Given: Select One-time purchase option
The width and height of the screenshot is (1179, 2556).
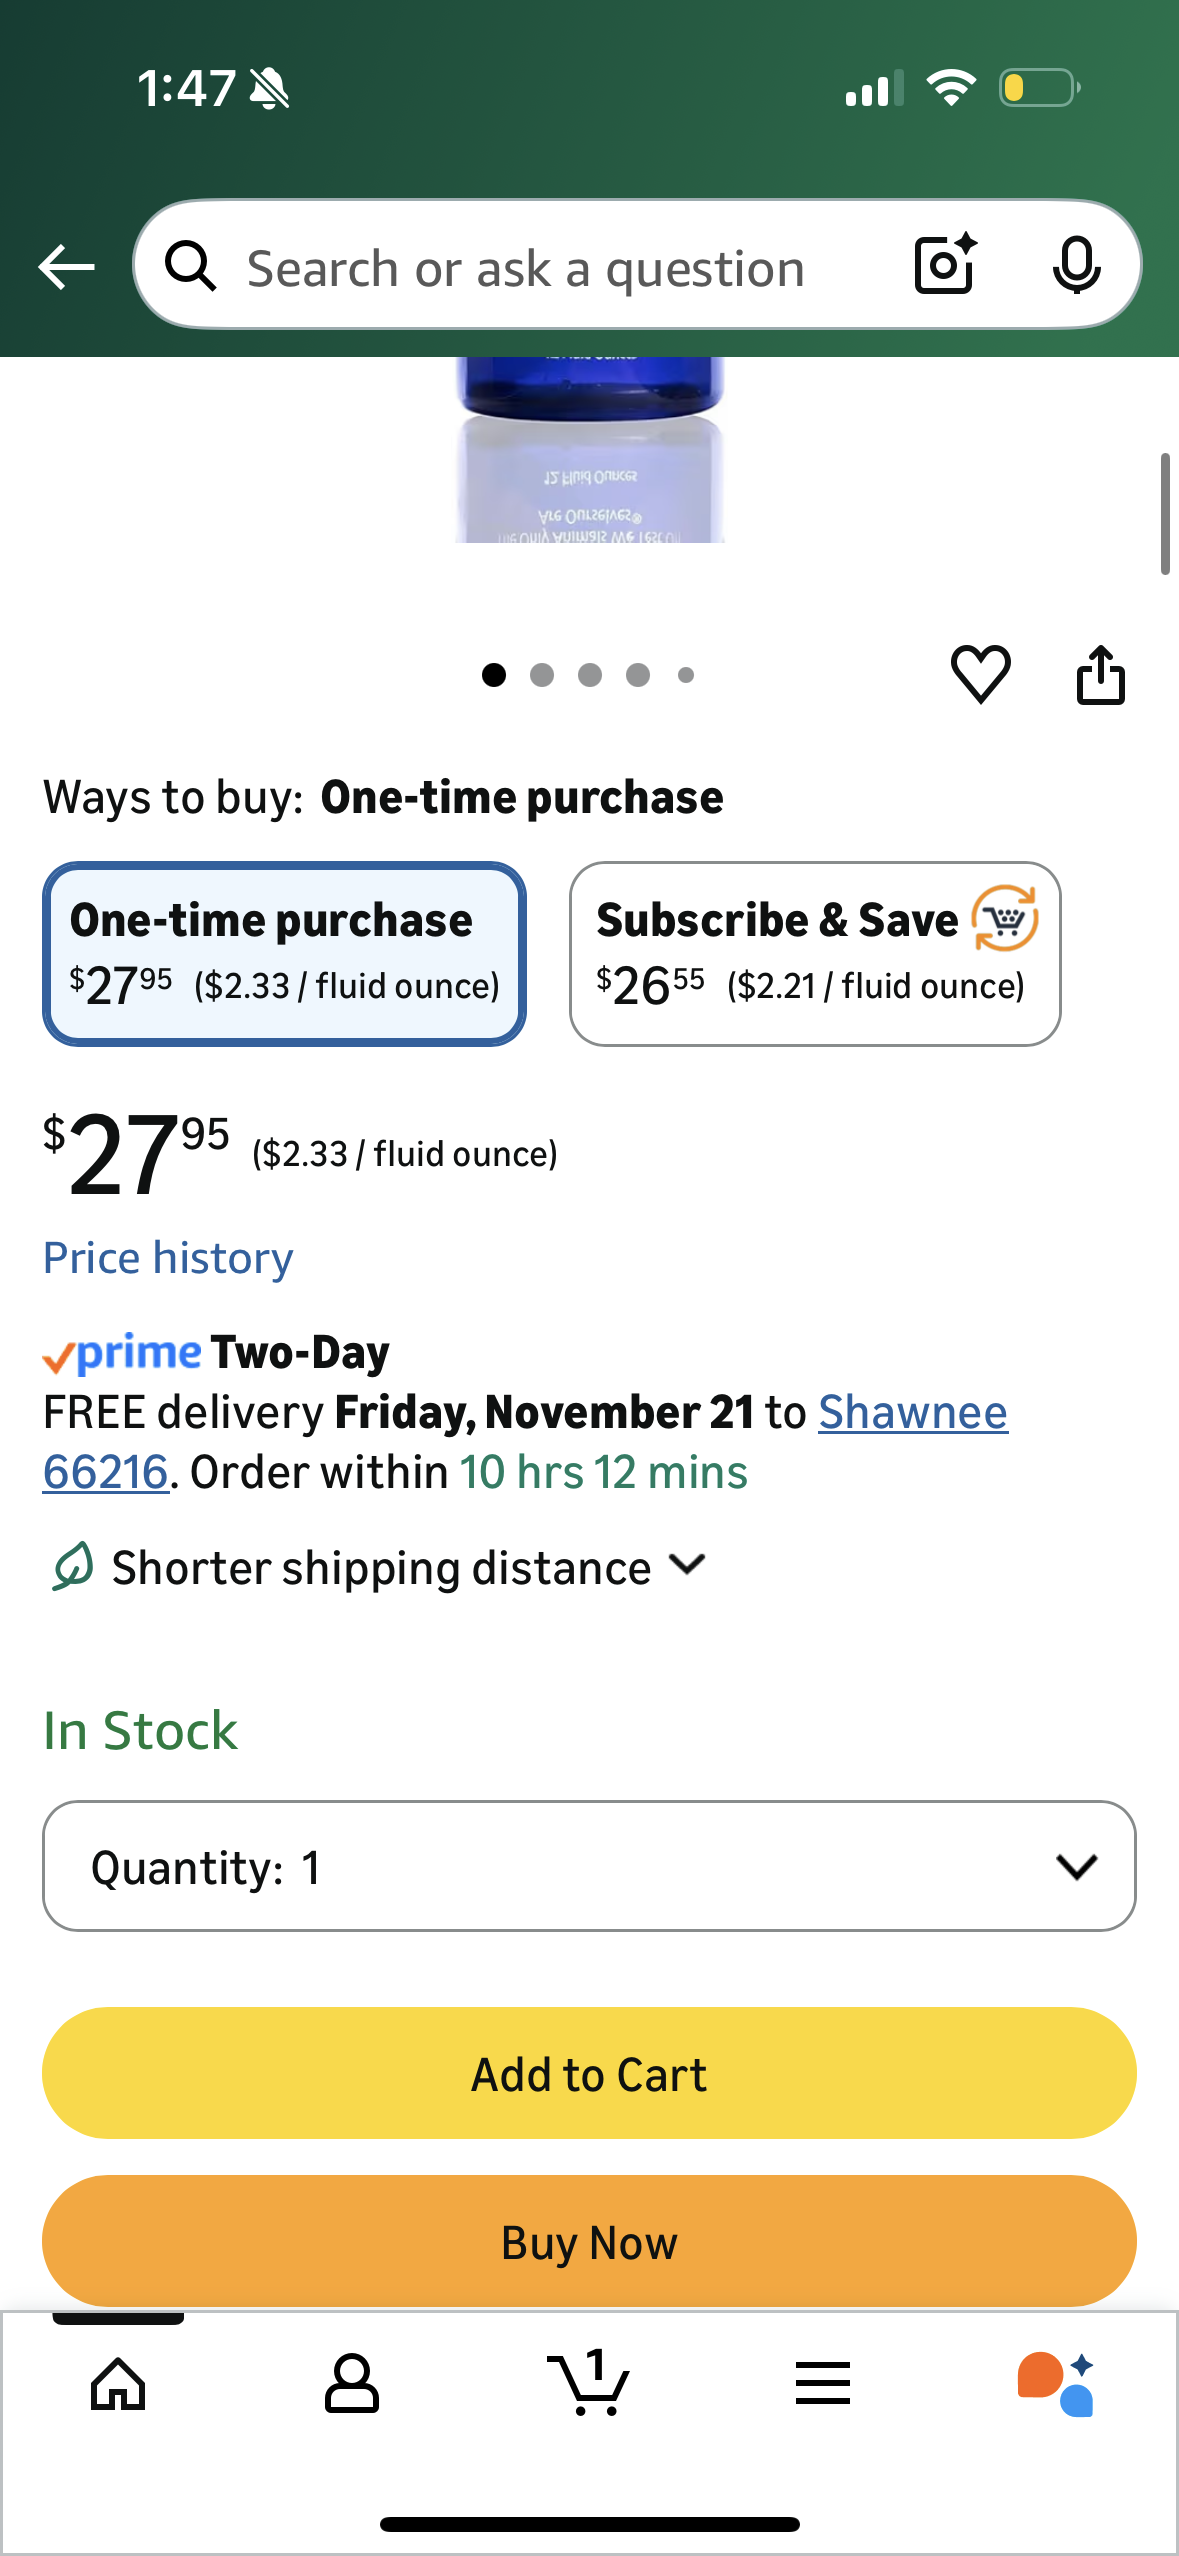Looking at the screenshot, I should [x=284, y=953].
